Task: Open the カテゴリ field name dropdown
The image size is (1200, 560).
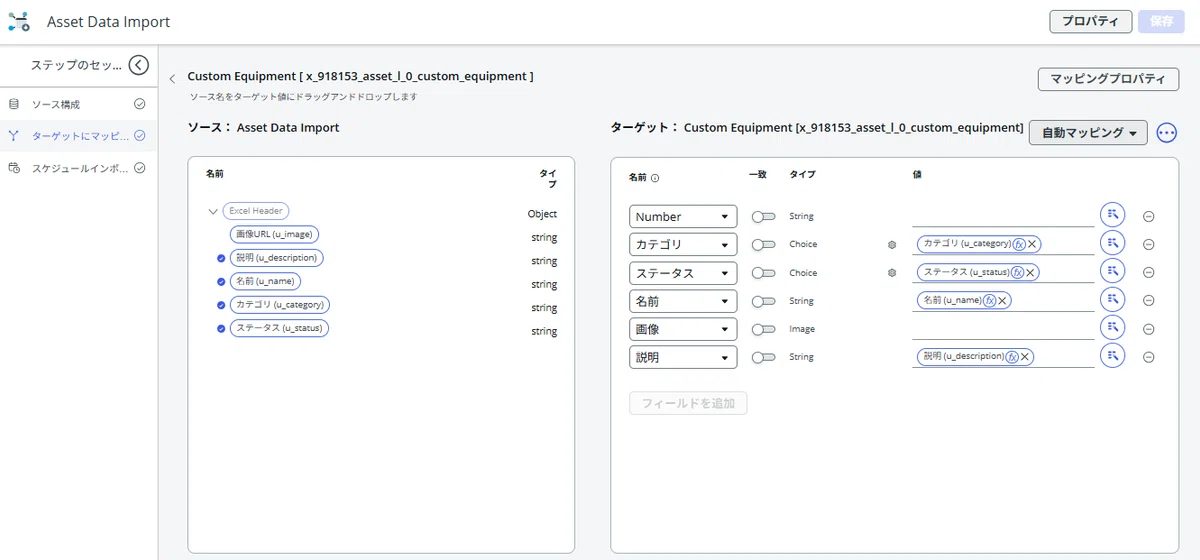Action: (683, 244)
